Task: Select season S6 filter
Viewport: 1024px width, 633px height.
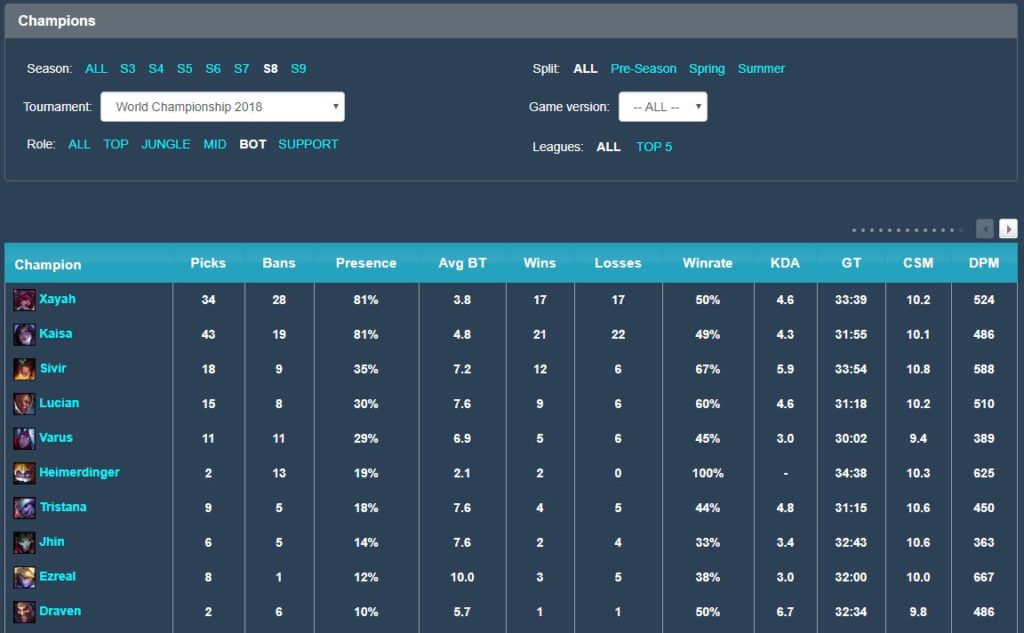Action: 213,69
